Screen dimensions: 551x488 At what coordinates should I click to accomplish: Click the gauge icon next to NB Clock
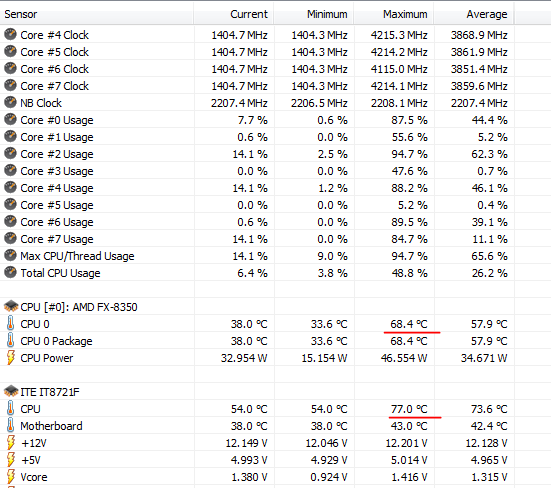point(10,102)
